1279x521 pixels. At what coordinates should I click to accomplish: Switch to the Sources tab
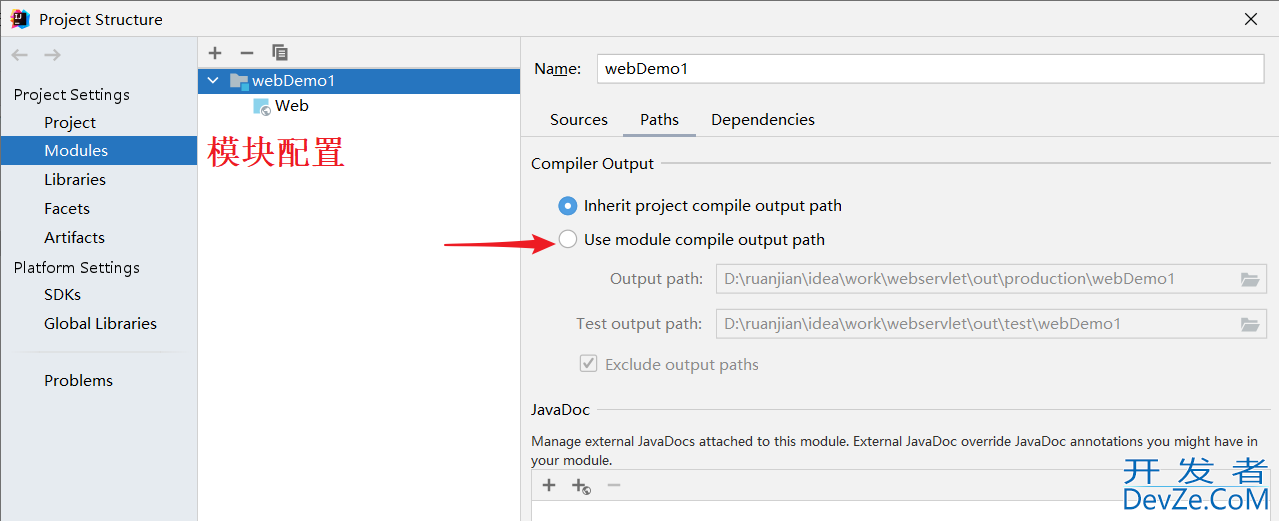pyautogui.click(x=579, y=120)
